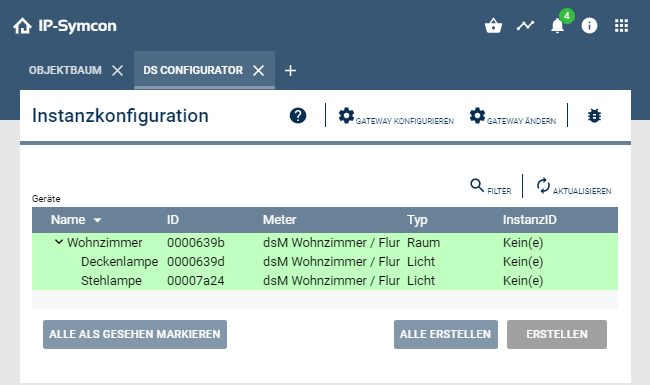This screenshot has width=650, height=385.
Task: Add a new tab with plus icon
Action: (x=290, y=70)
